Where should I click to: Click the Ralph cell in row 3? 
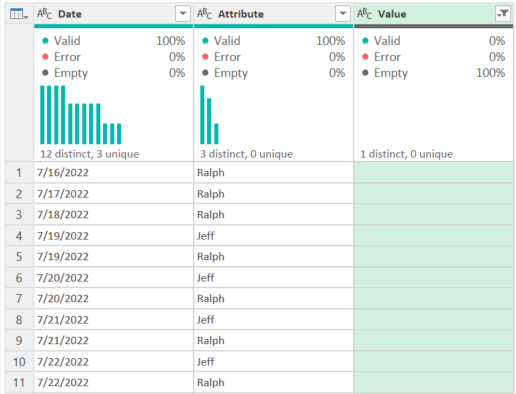point(273,215)
